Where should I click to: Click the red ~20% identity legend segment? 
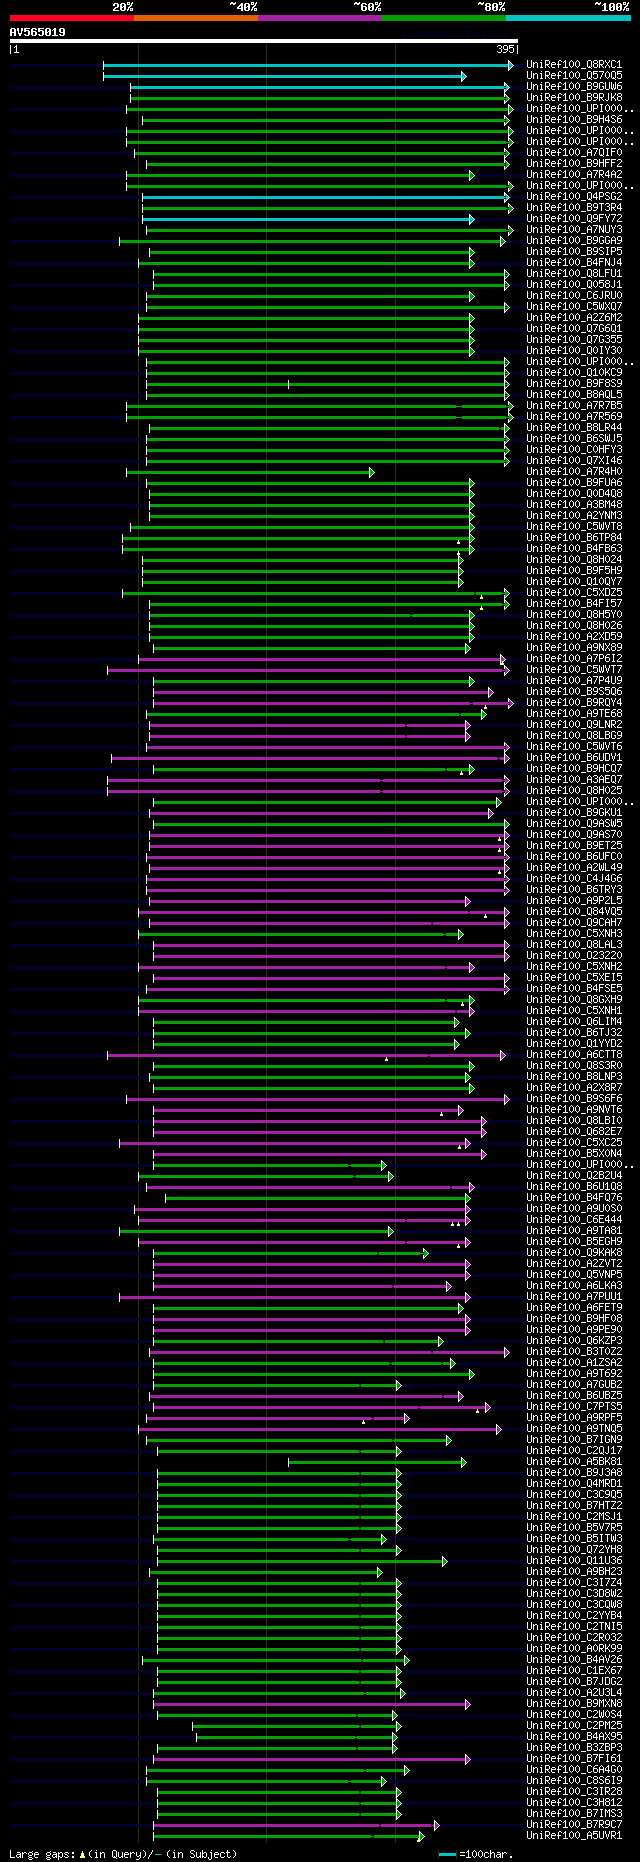click(72, 18)
